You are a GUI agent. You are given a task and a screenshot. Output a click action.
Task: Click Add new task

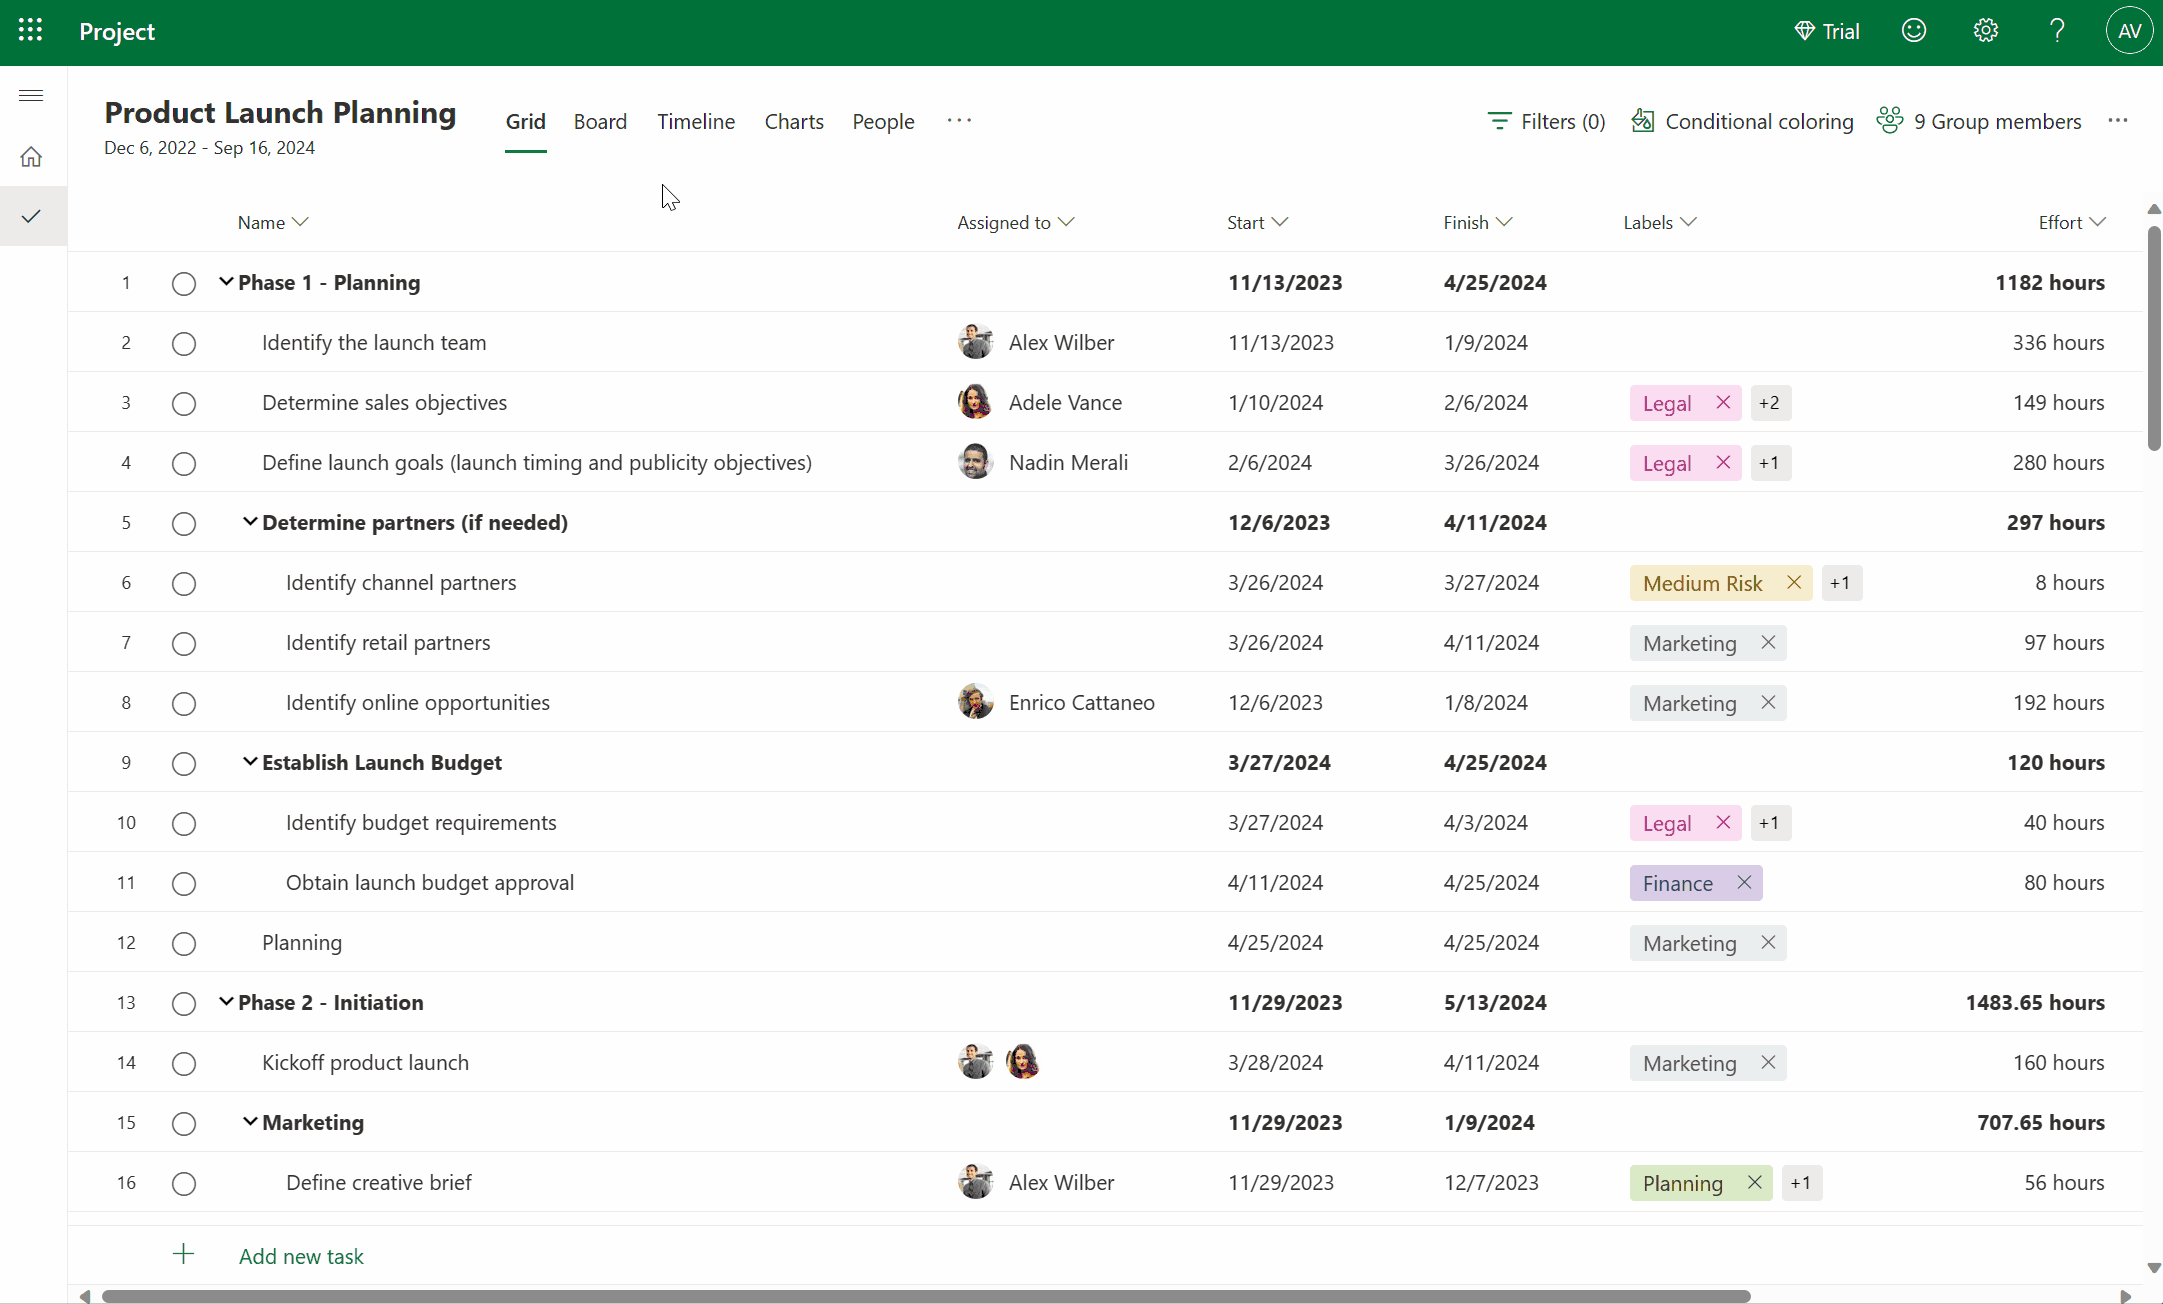(301, 1256)
